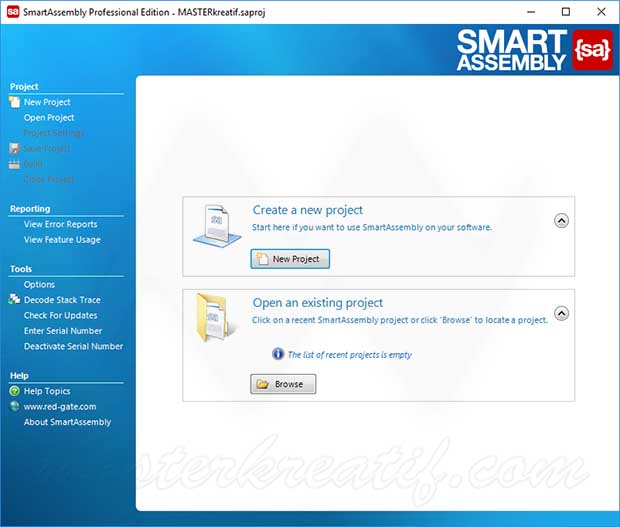Launch Decode Stack Trace tool
The image size is (620, 527).
(62, 300)
